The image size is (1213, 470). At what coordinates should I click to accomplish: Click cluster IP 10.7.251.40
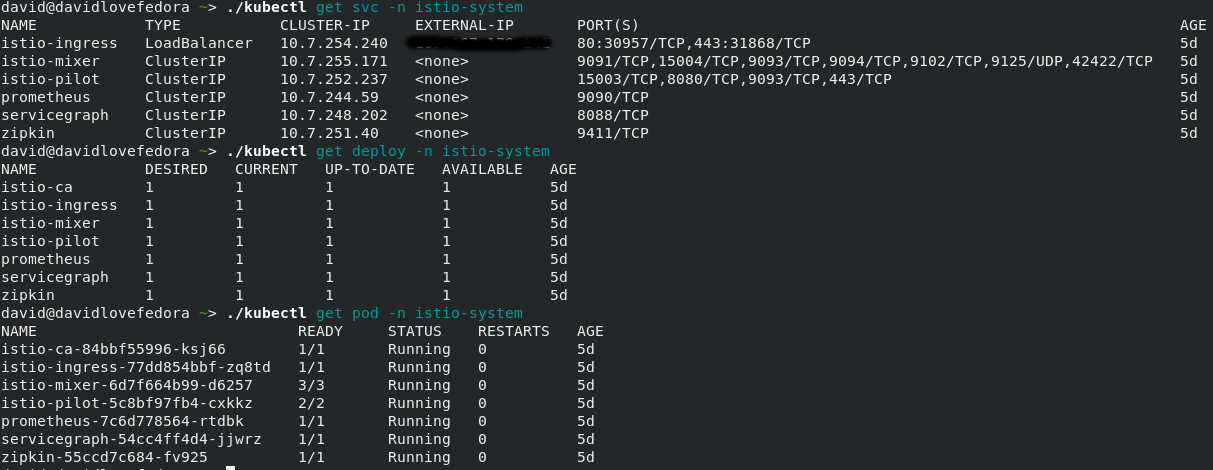pos(329,133)
